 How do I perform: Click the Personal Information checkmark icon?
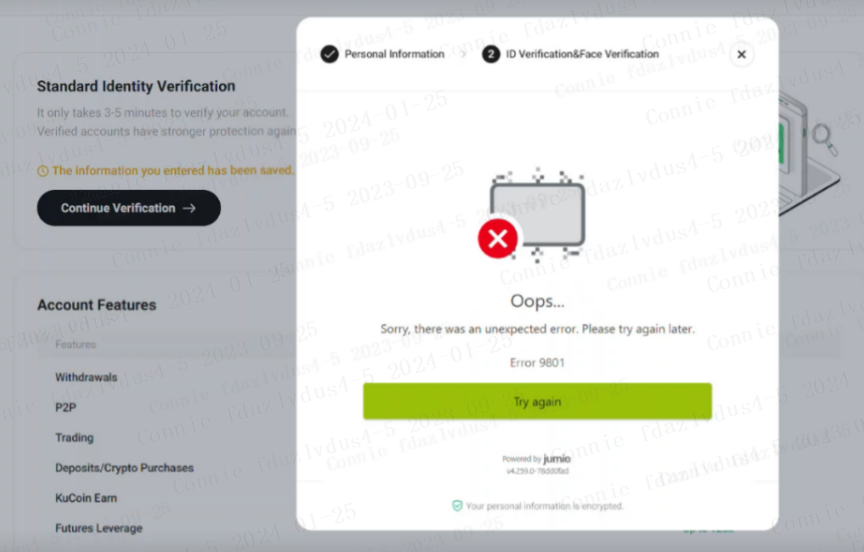[329, 54]
